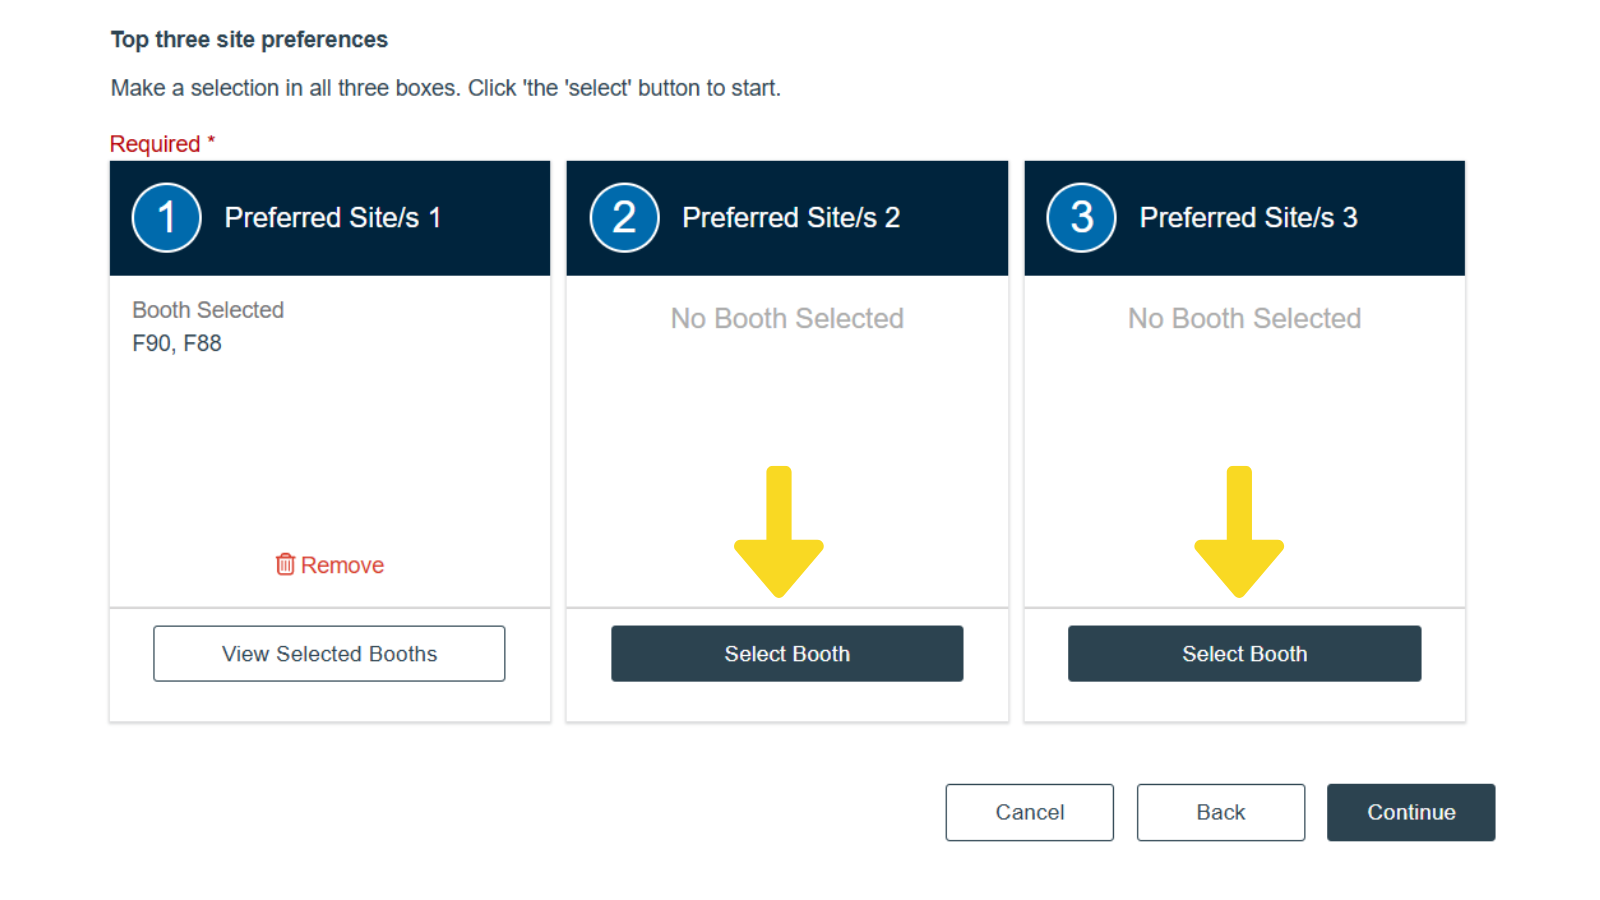Click the yellow arrow above Preferred Site/s 3 button
The height and width of the screenshot is (900, 1600).
1239,533
